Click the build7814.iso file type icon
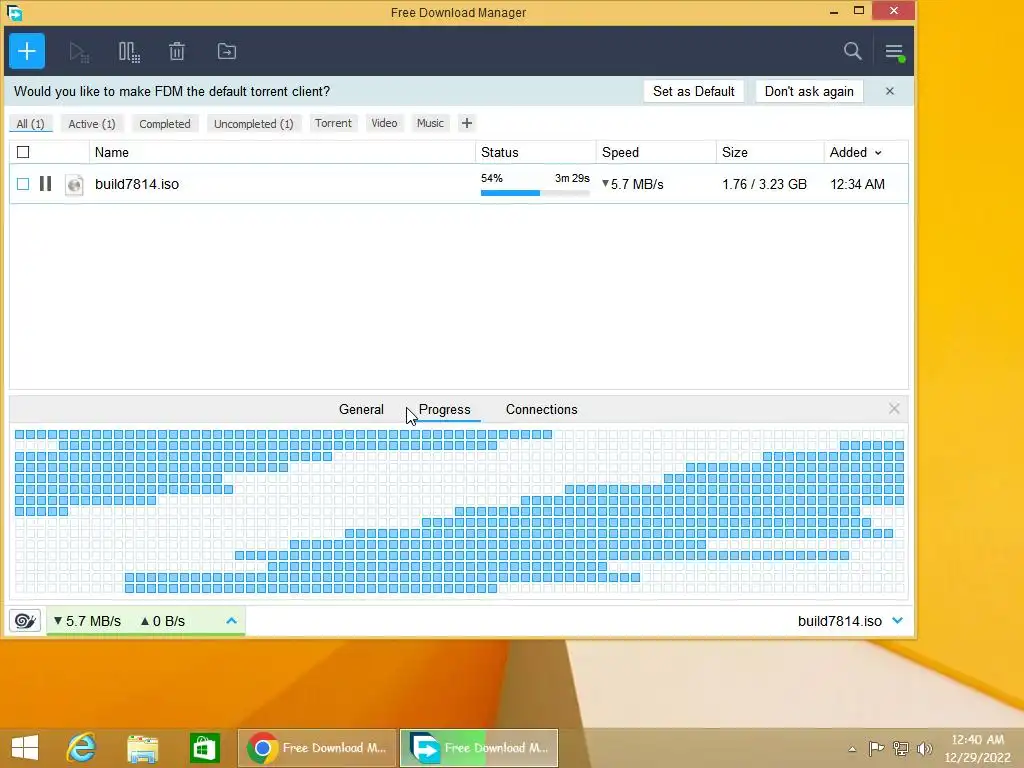This screenshot has width=1024, height=768. [x=74, y=184]
